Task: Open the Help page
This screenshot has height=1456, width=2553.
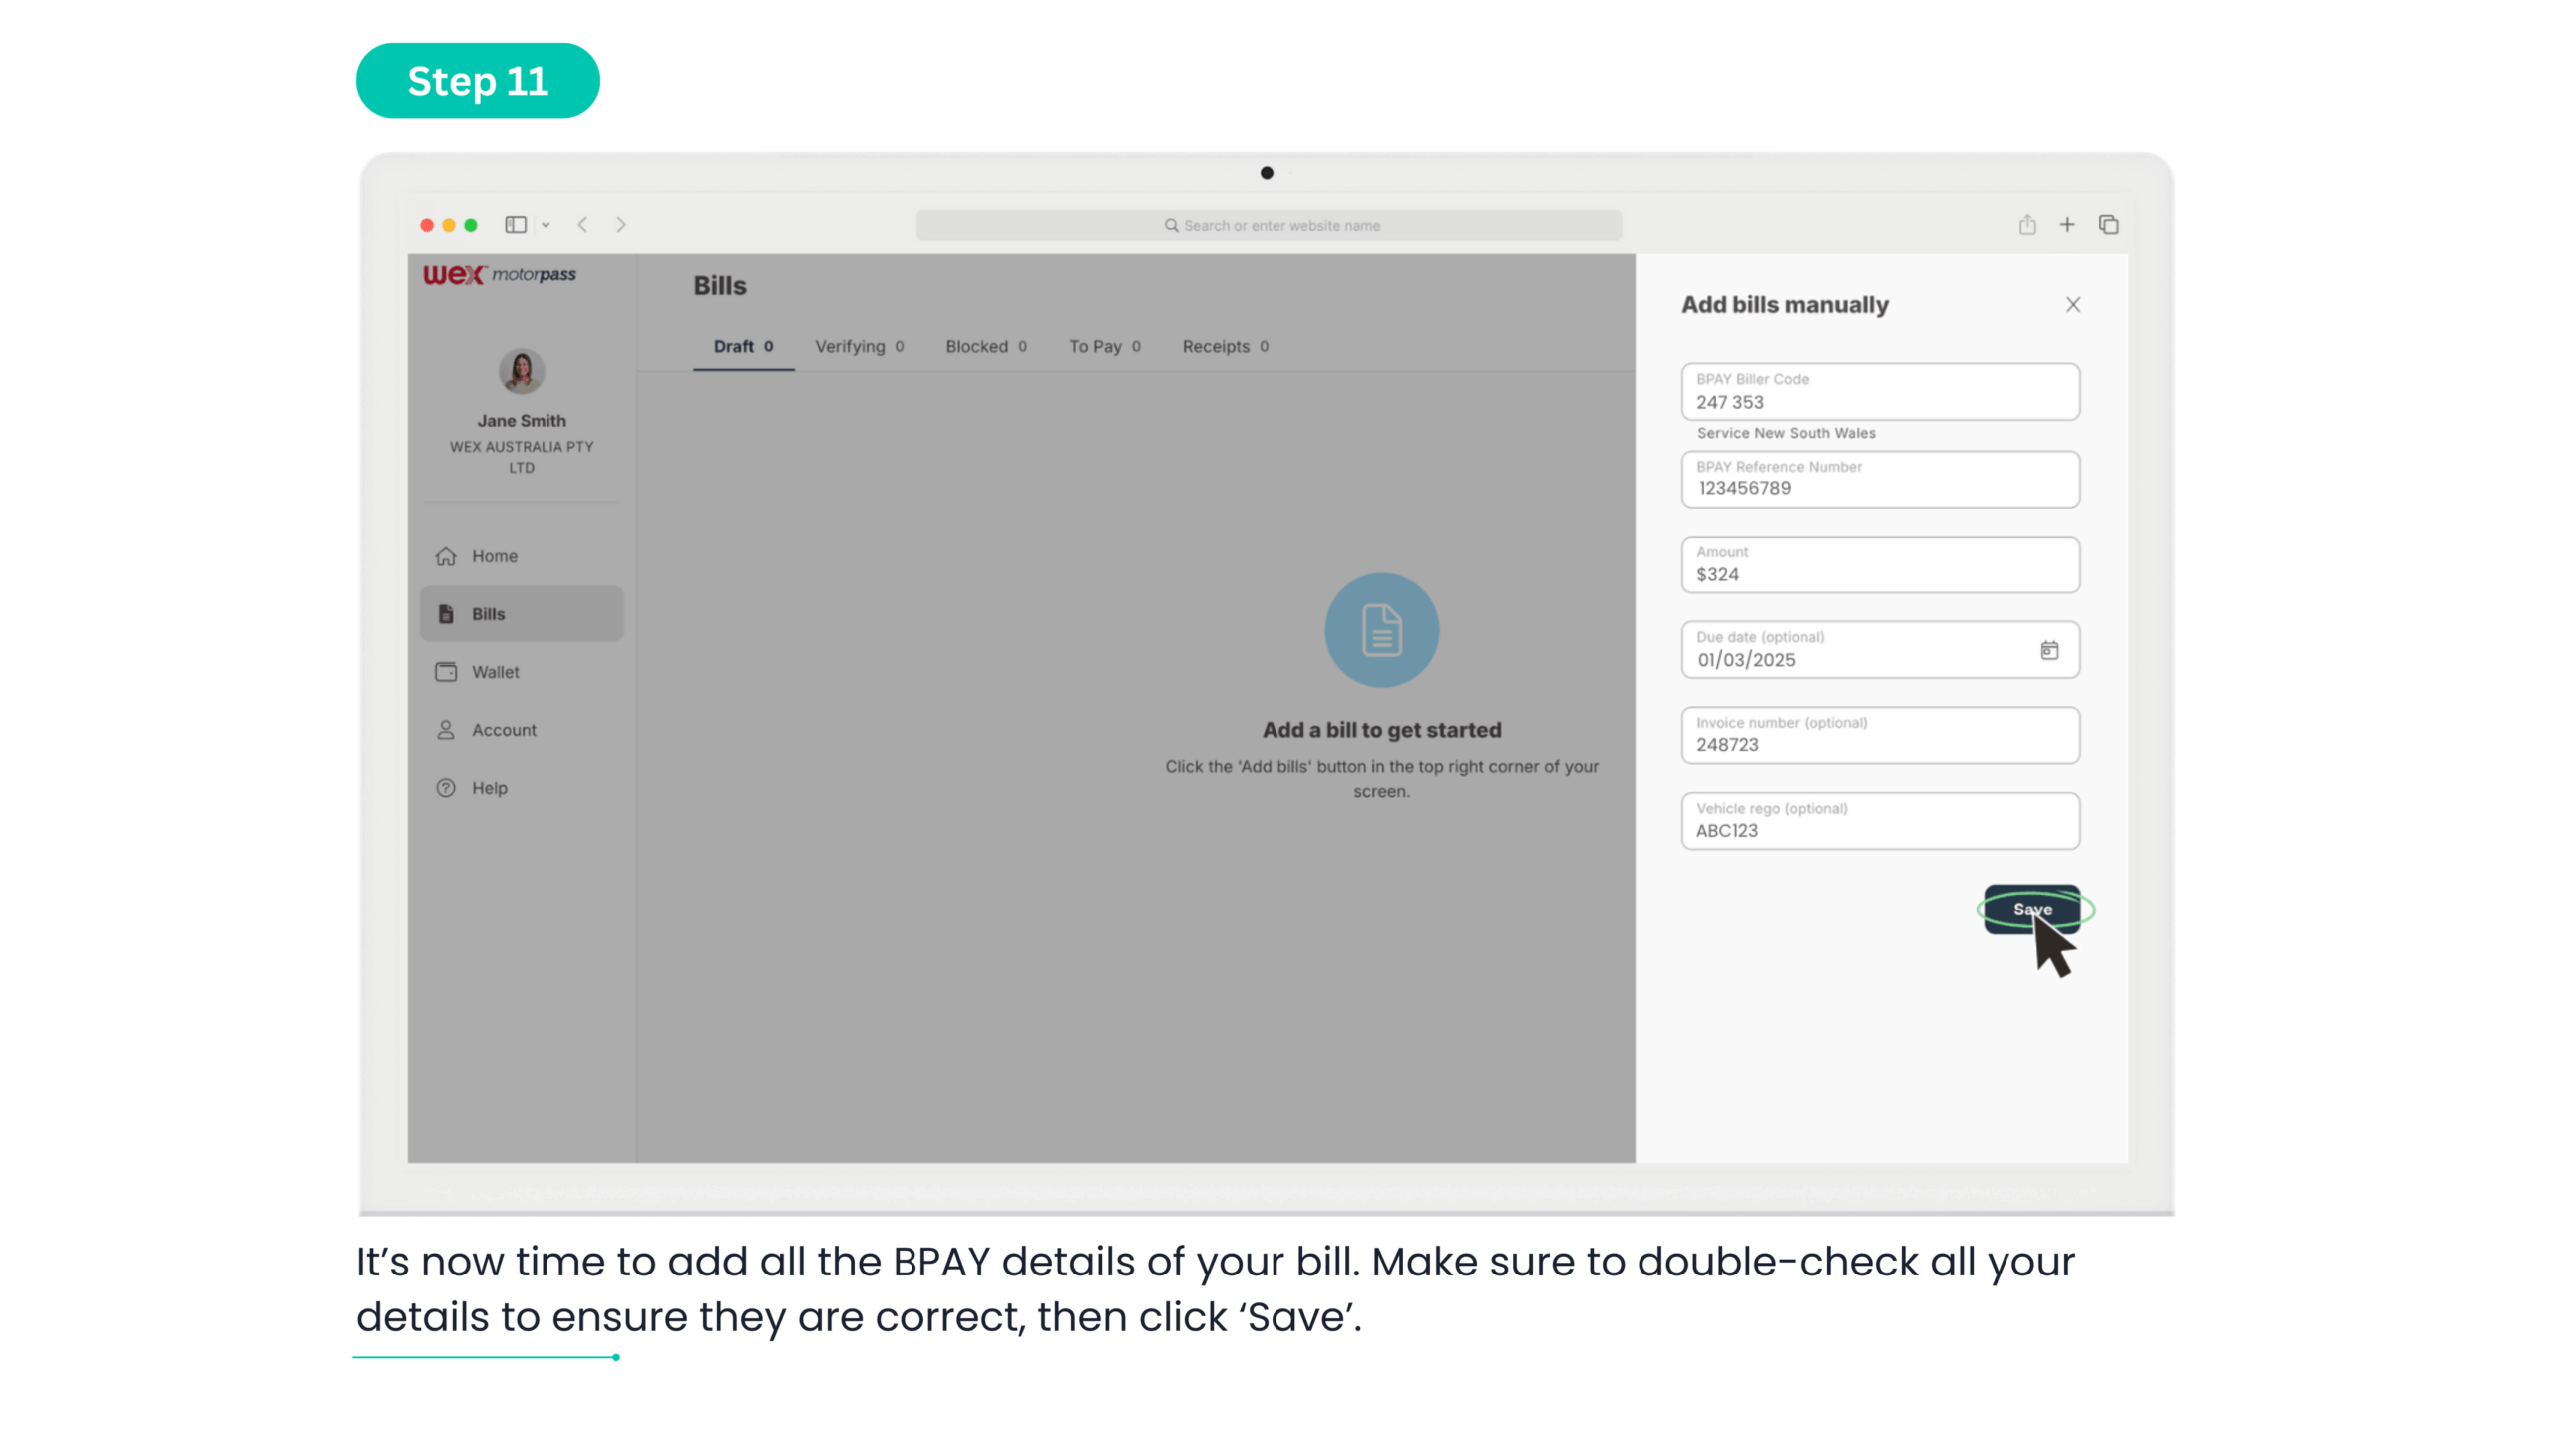Action: pyautogui.click(x=488, y=788)
